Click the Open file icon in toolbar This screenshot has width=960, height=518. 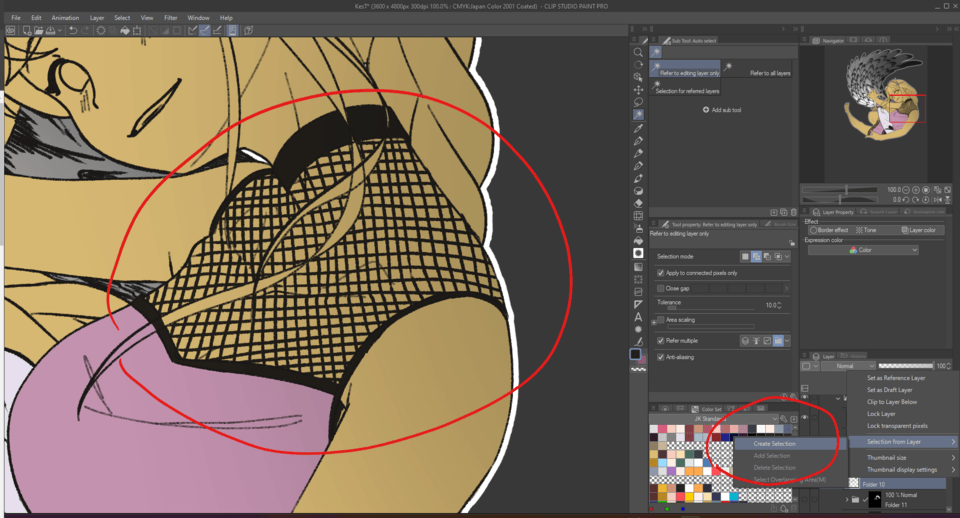(x=39, y=30)
